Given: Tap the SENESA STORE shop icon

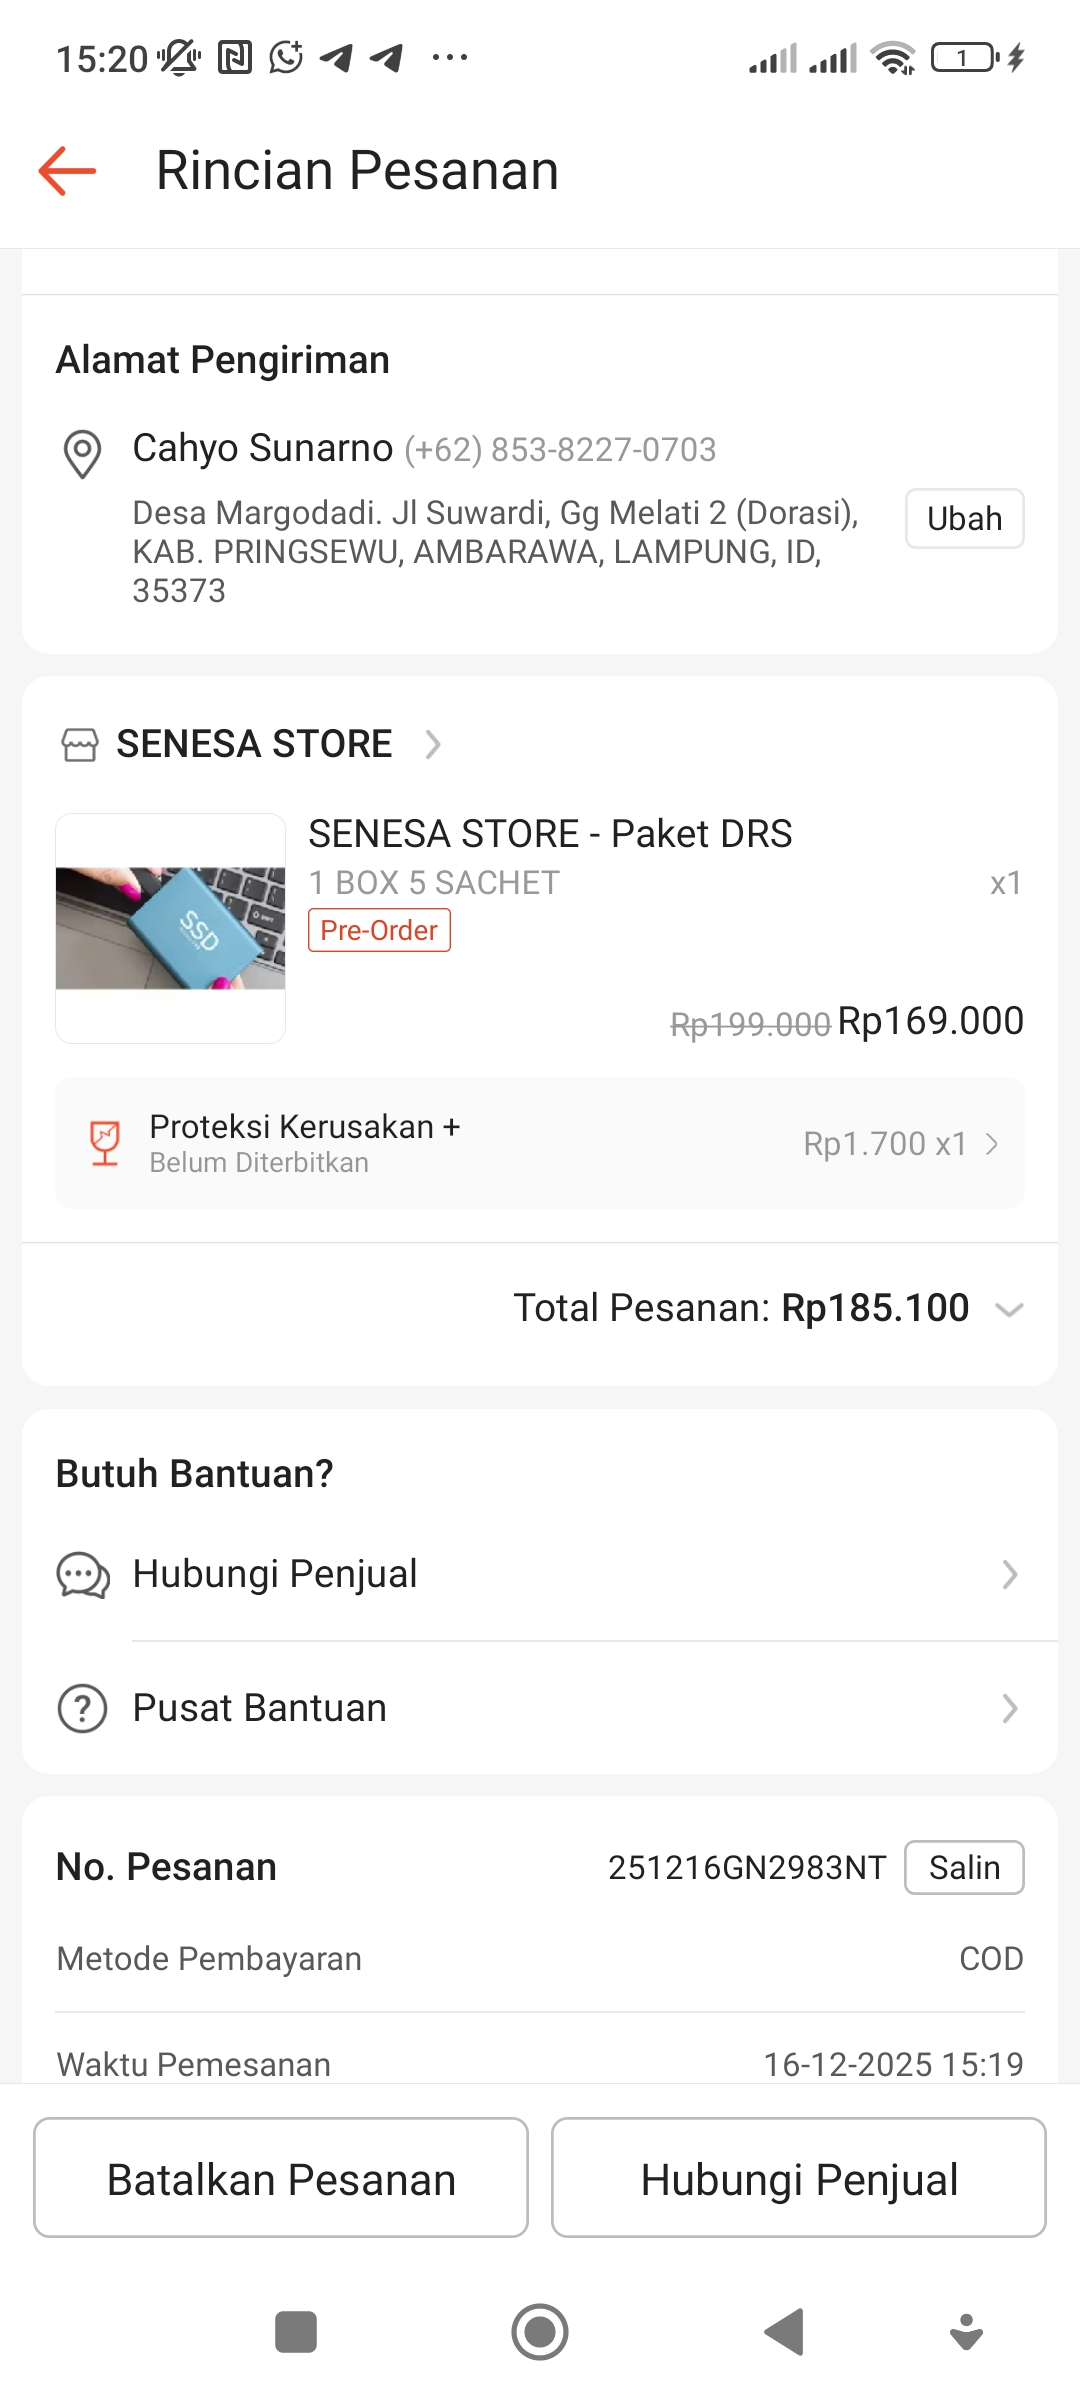Looking at the screenshot, I should tap(80, 745).
